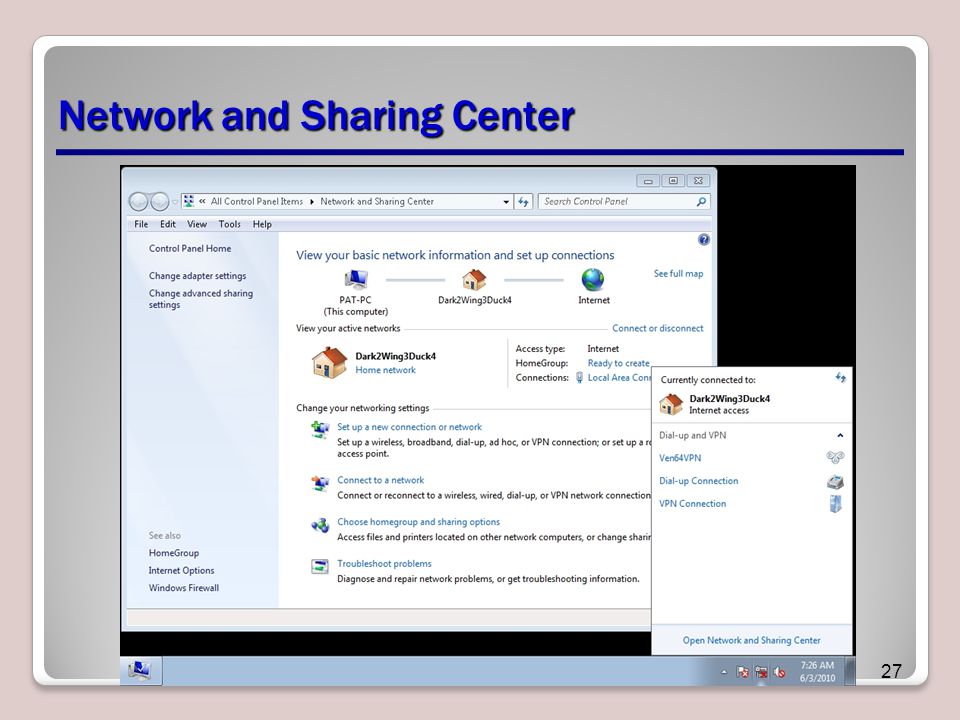
Task: Click the Back navigation arrow button
Action: coord(139,201)
